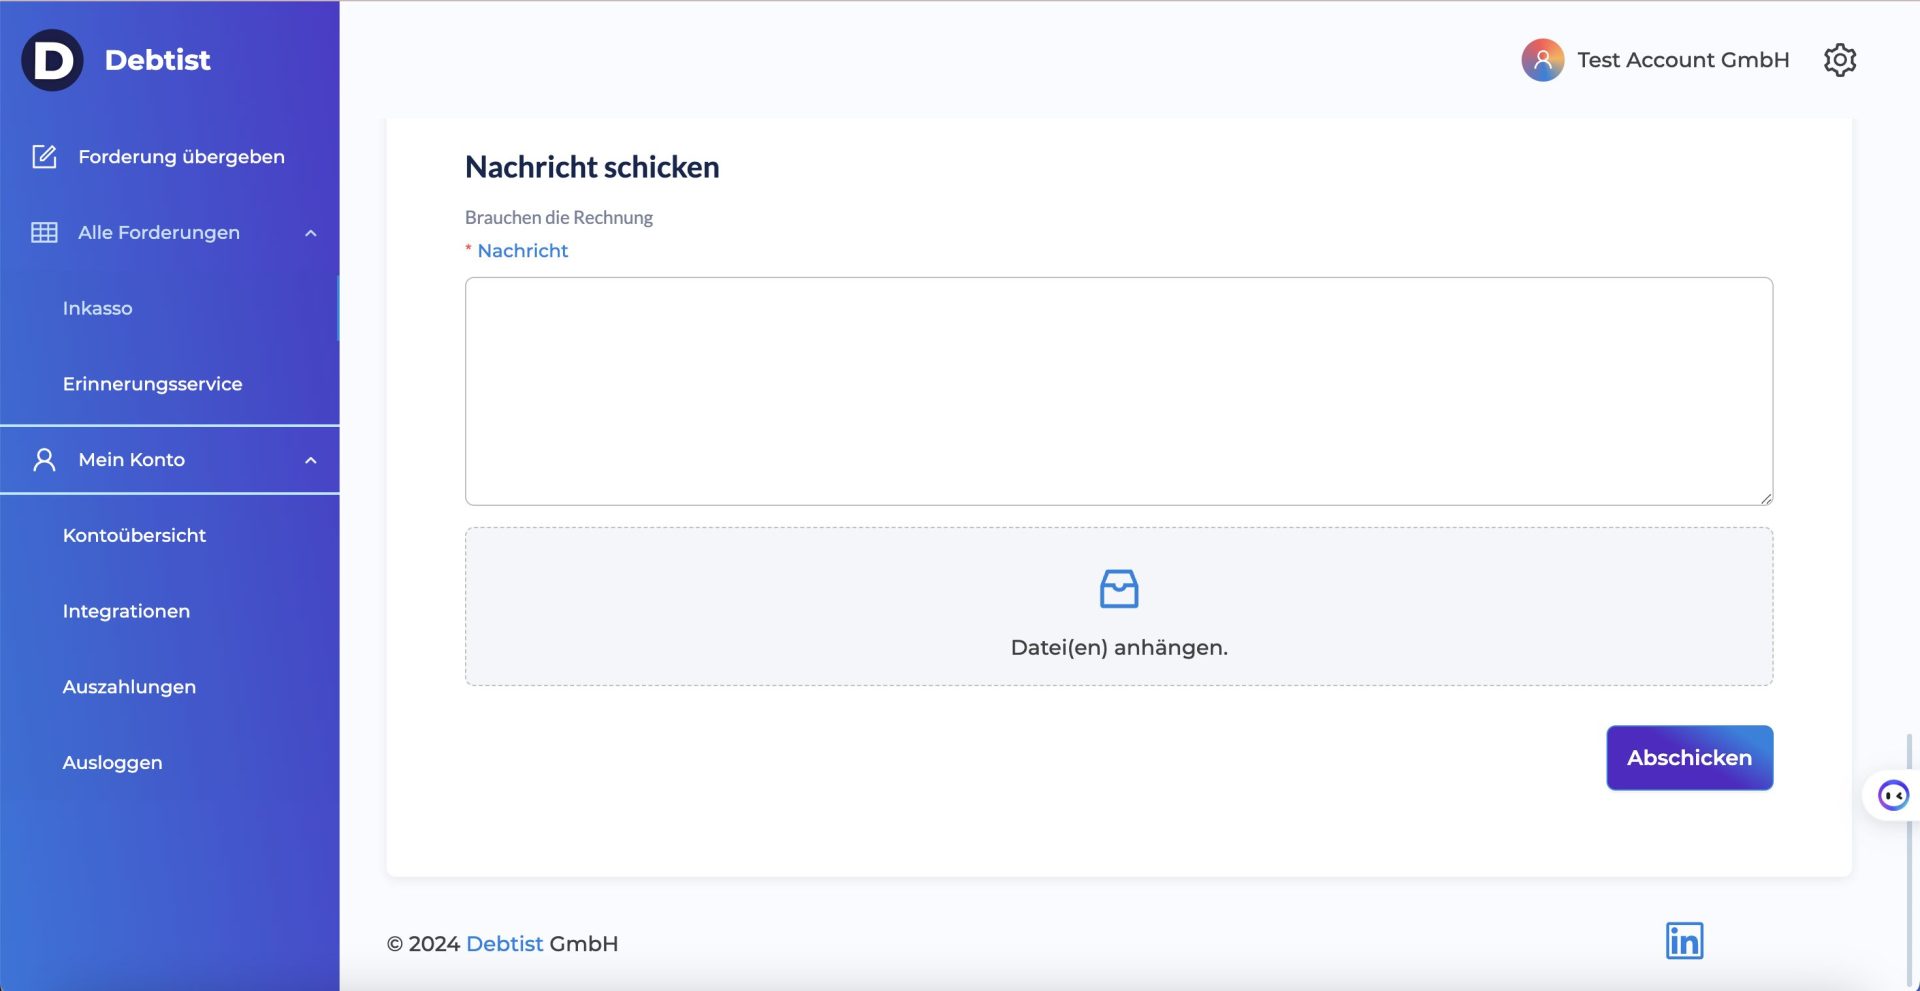The height and width of the screenshot is (991, 1920).
Task: Open Kontoübersicht page
Action: pyautogui.click(x=134, y=536)
